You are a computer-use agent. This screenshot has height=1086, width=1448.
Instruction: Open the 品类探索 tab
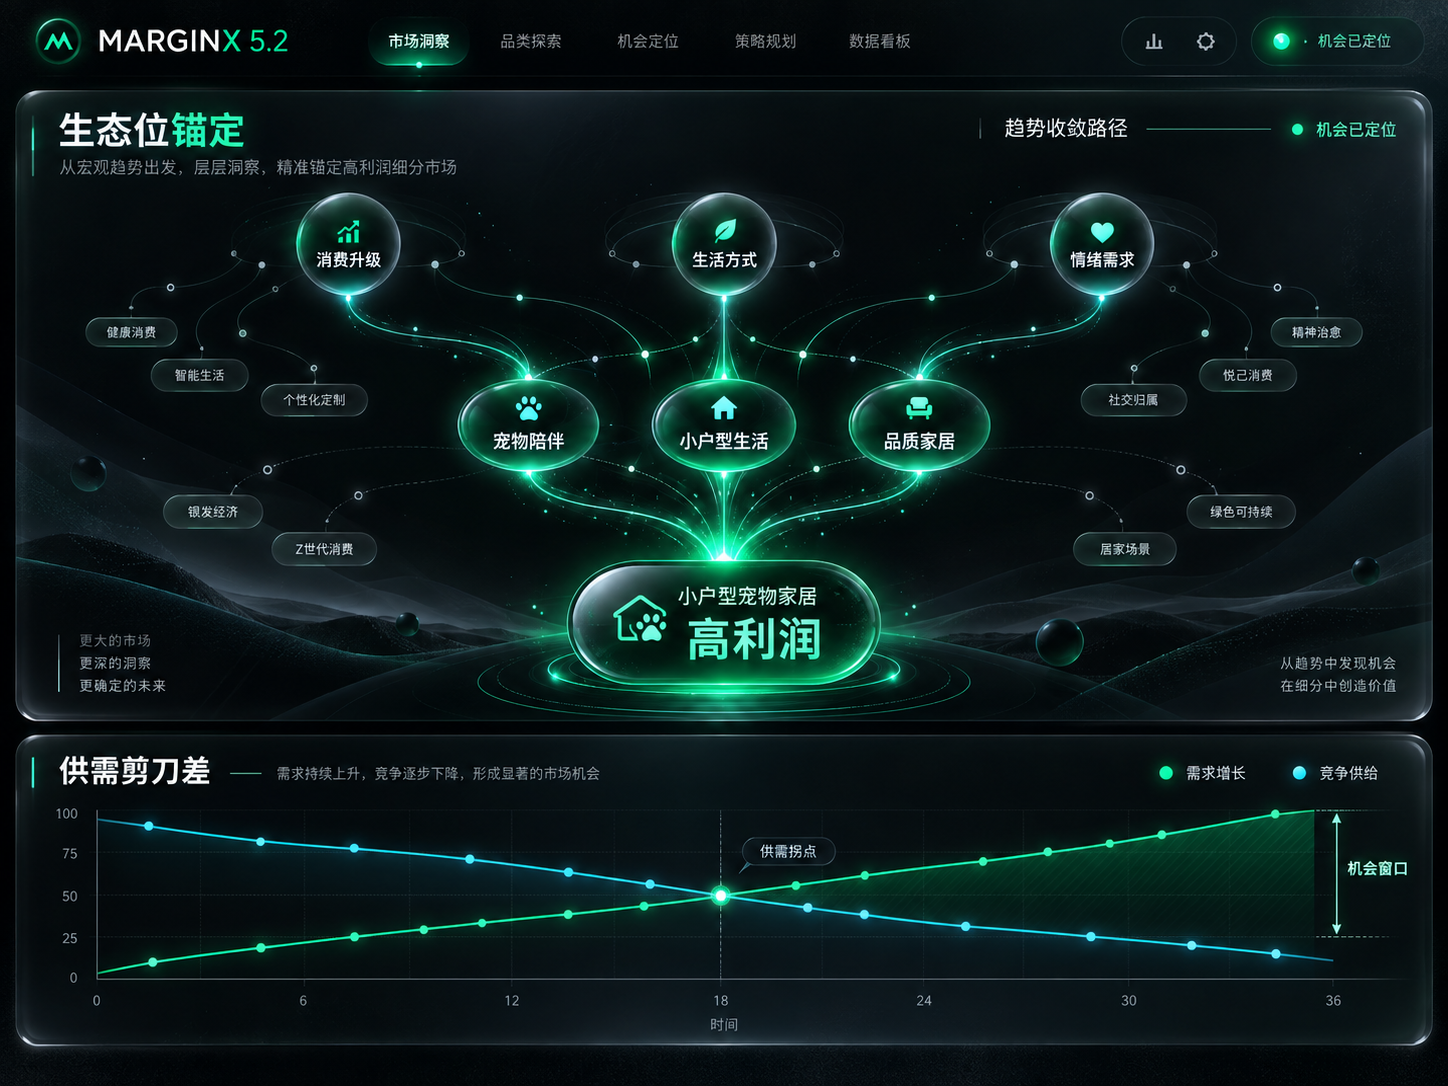click(531, 41)
